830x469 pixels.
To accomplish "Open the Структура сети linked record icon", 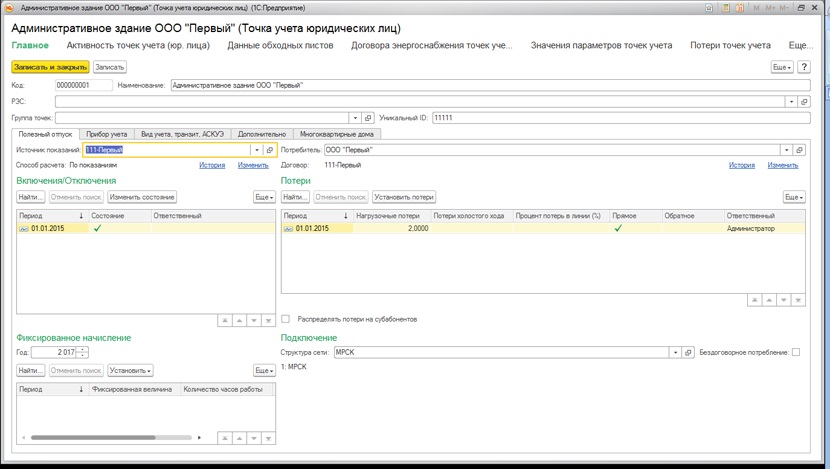I will [688, 353].
